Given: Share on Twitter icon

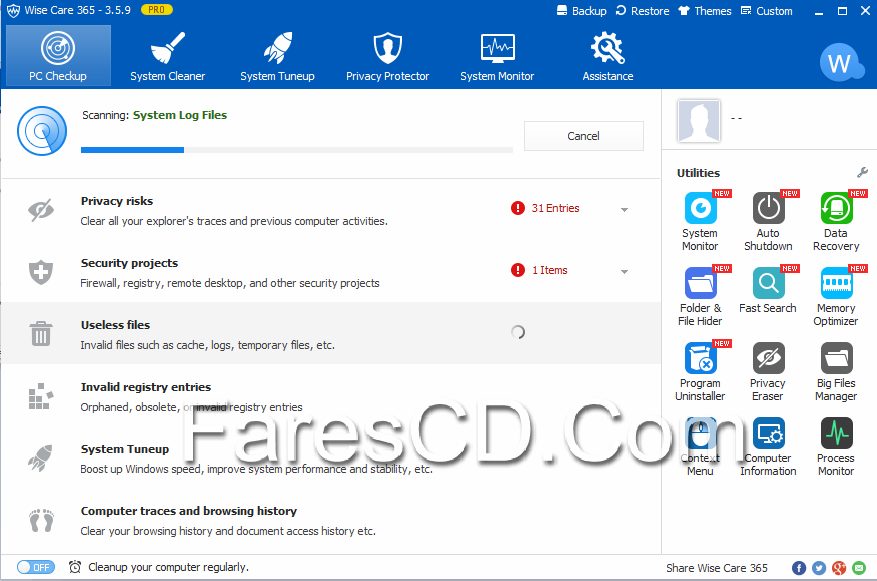Looking at the screenshot, I should (819, 568).
